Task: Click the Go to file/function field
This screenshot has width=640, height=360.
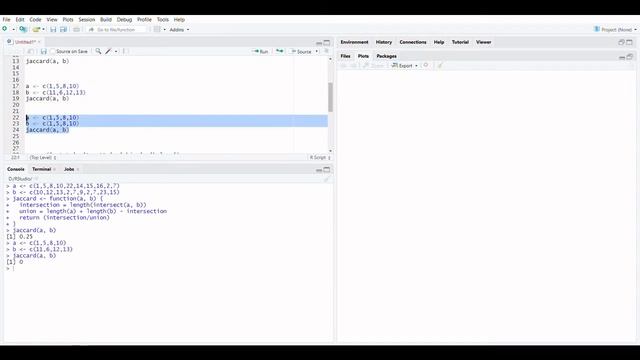Action: pos(116,29)
